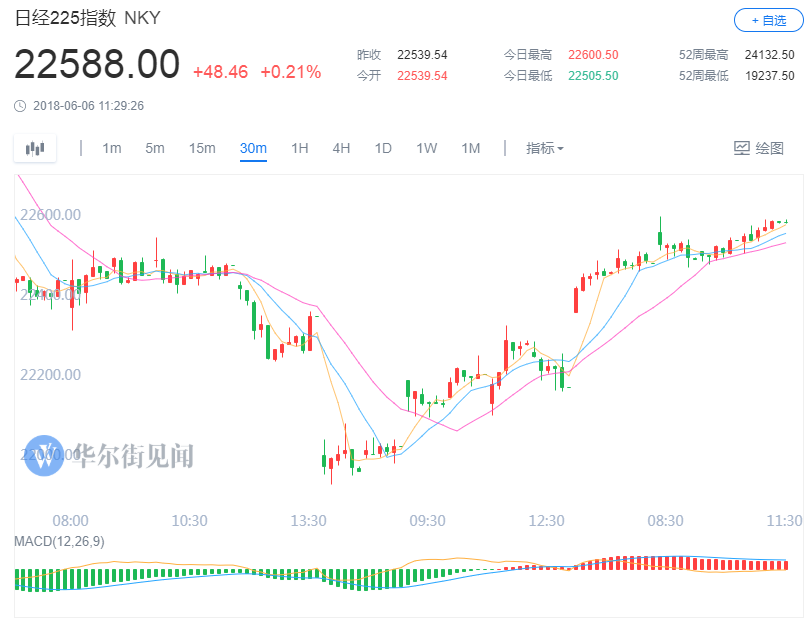This screenshot has width=809, height=624.
Task: Click the candlestick chart type icon
Action: click(35, 149)
